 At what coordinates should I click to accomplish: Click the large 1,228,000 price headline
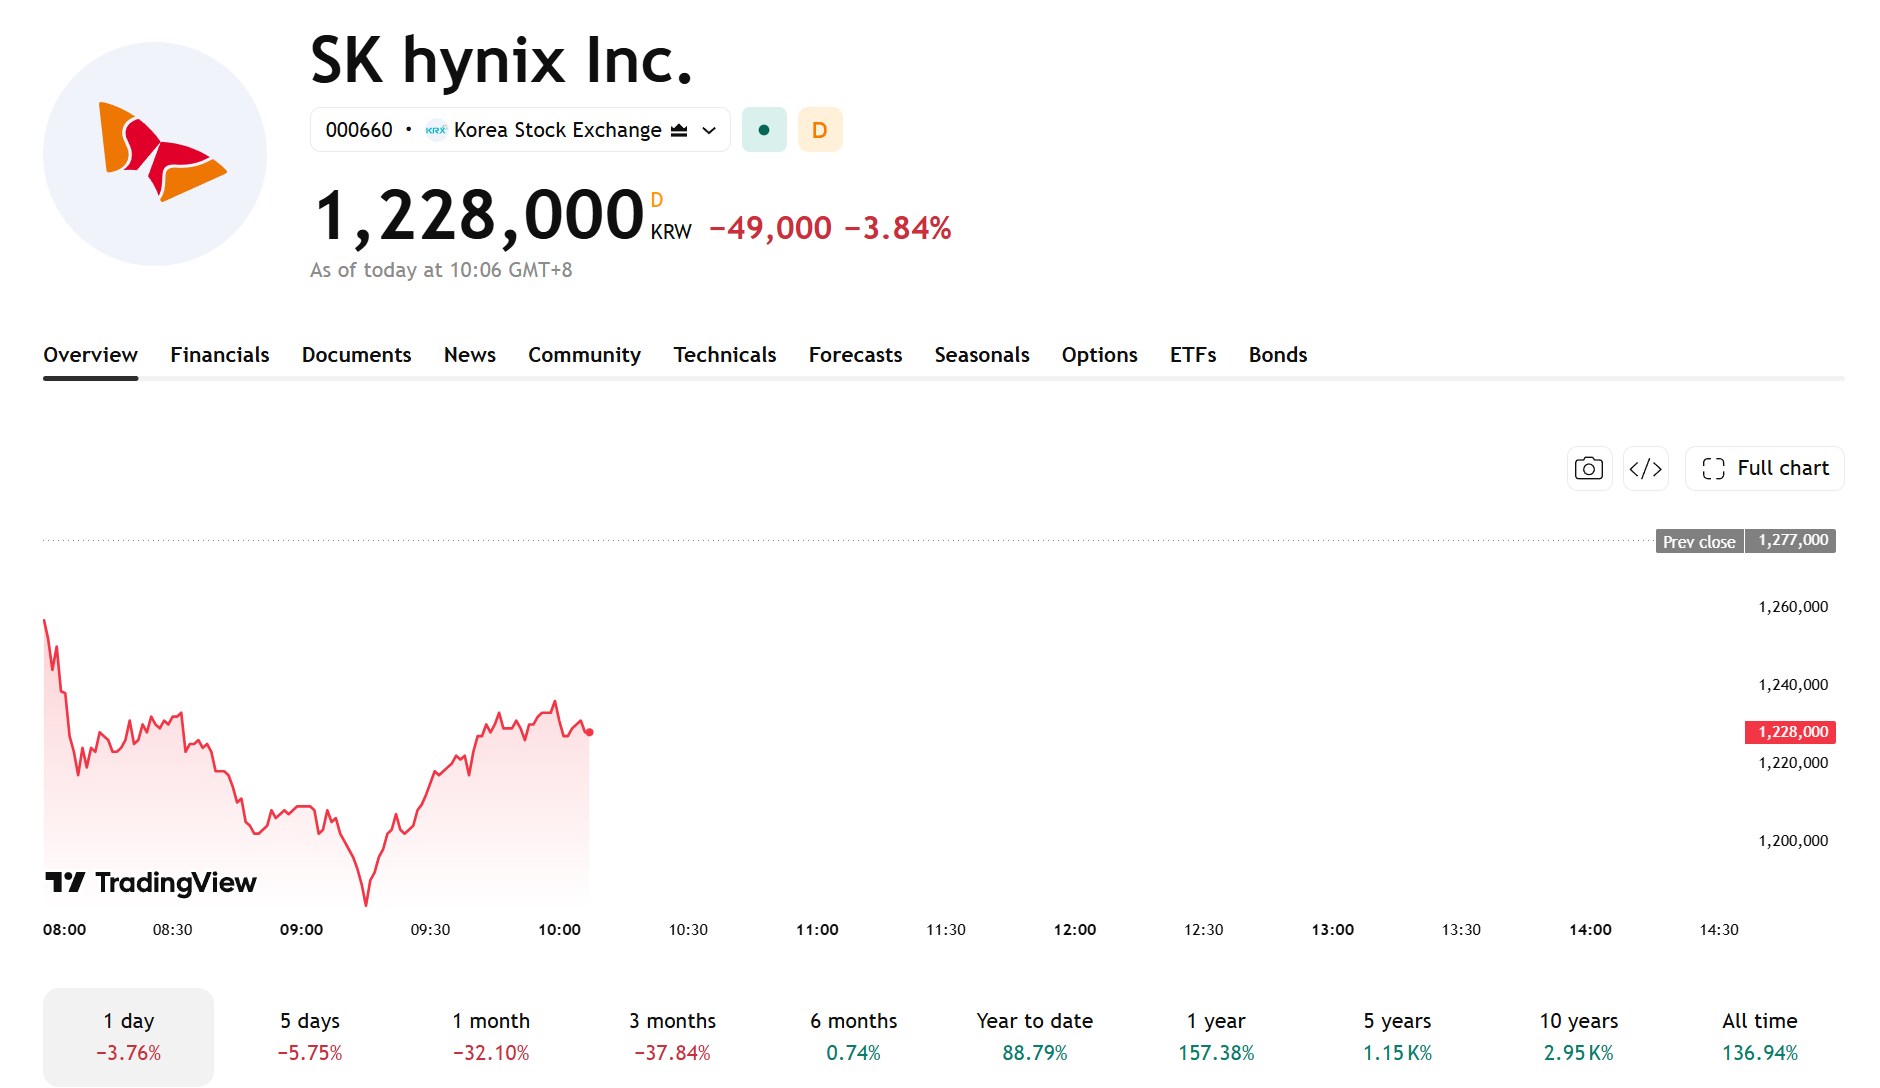click(479, 216)
